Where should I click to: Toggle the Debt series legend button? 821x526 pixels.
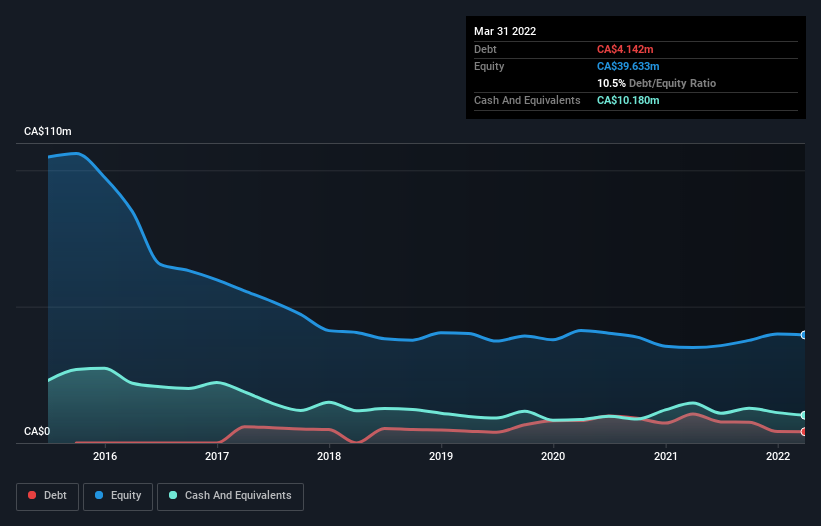point(47,496)
